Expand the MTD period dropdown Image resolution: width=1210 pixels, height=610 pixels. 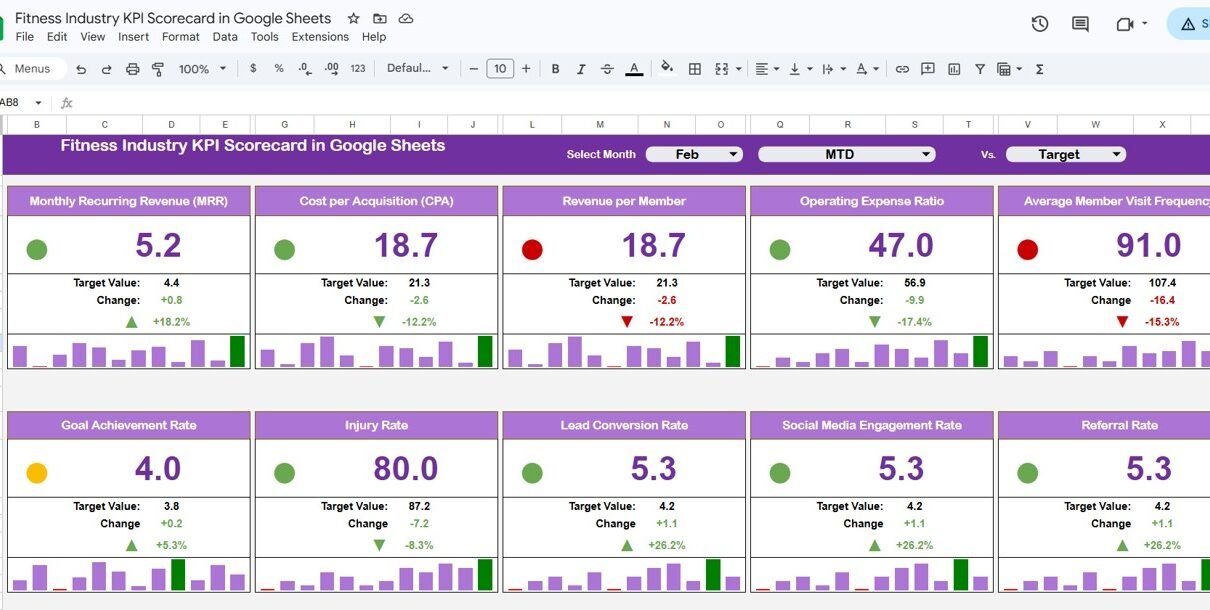[846, 154]
